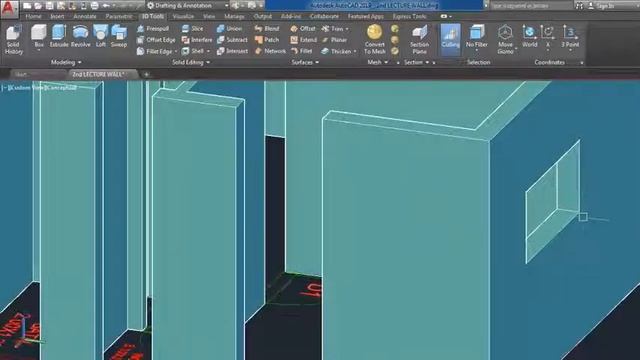Run the Interfere check tool
Viewport: 640px width, 360px height.
tap(197, 40)
